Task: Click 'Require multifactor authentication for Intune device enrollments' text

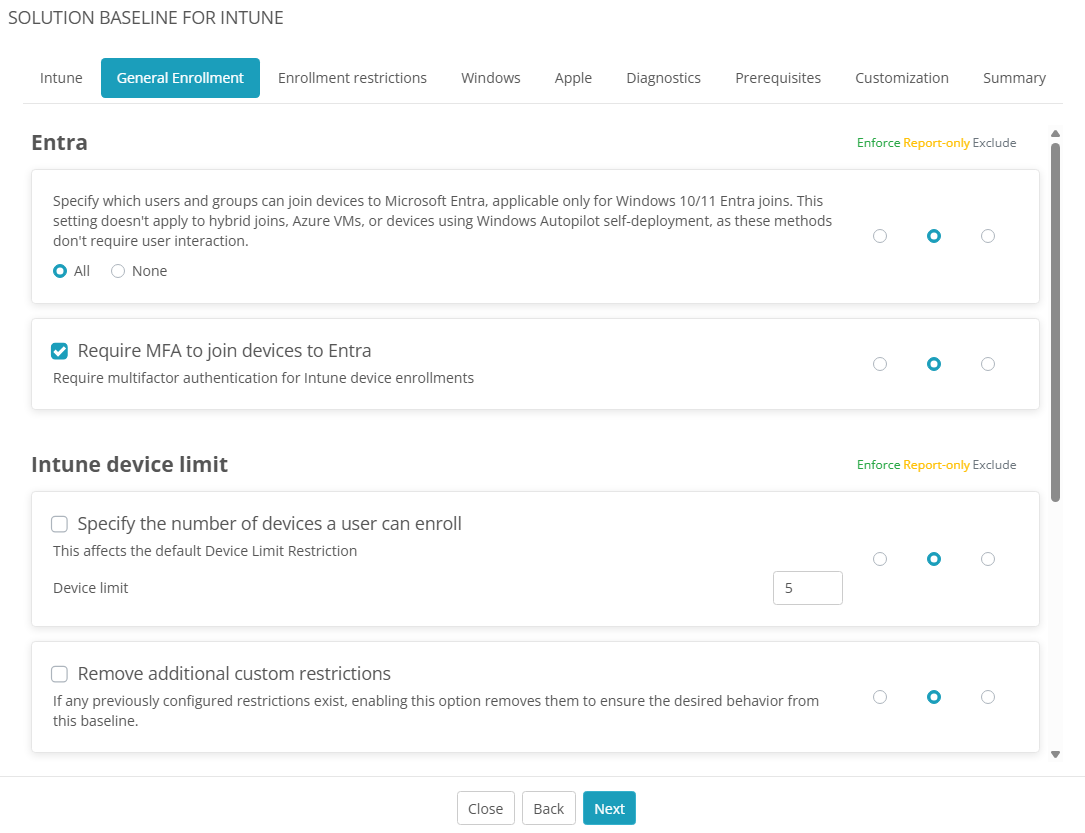Action: pyautogui.click(x=264, y=378)
